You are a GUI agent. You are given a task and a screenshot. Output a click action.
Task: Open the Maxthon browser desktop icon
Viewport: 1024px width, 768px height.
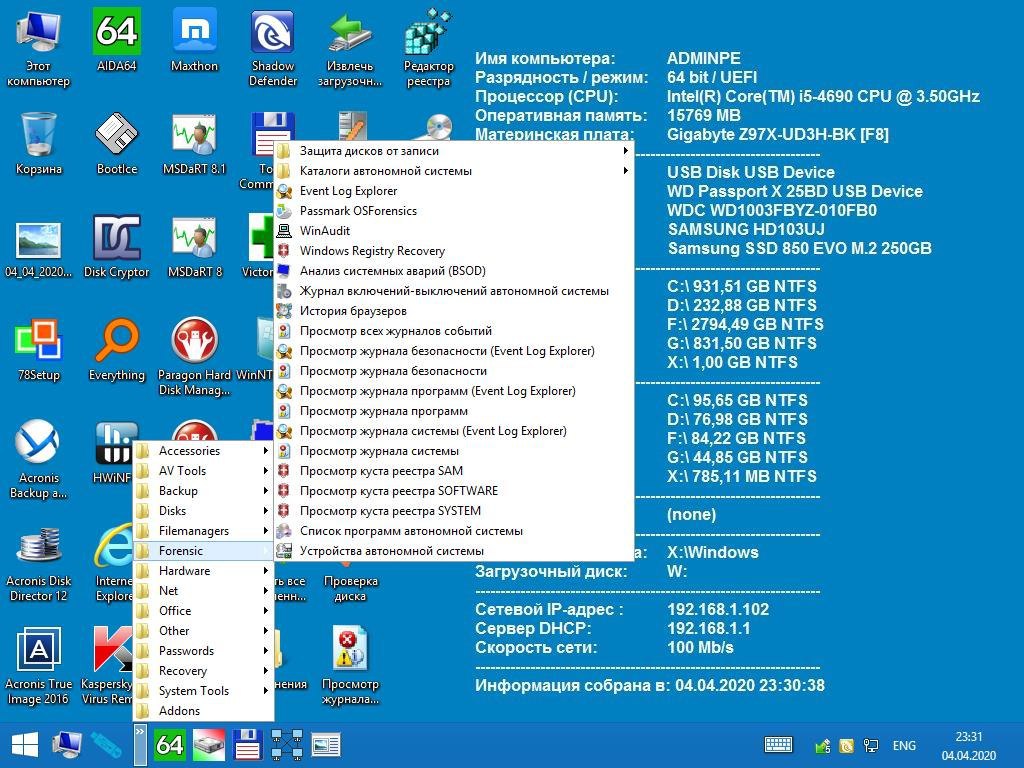click(194, 39)
